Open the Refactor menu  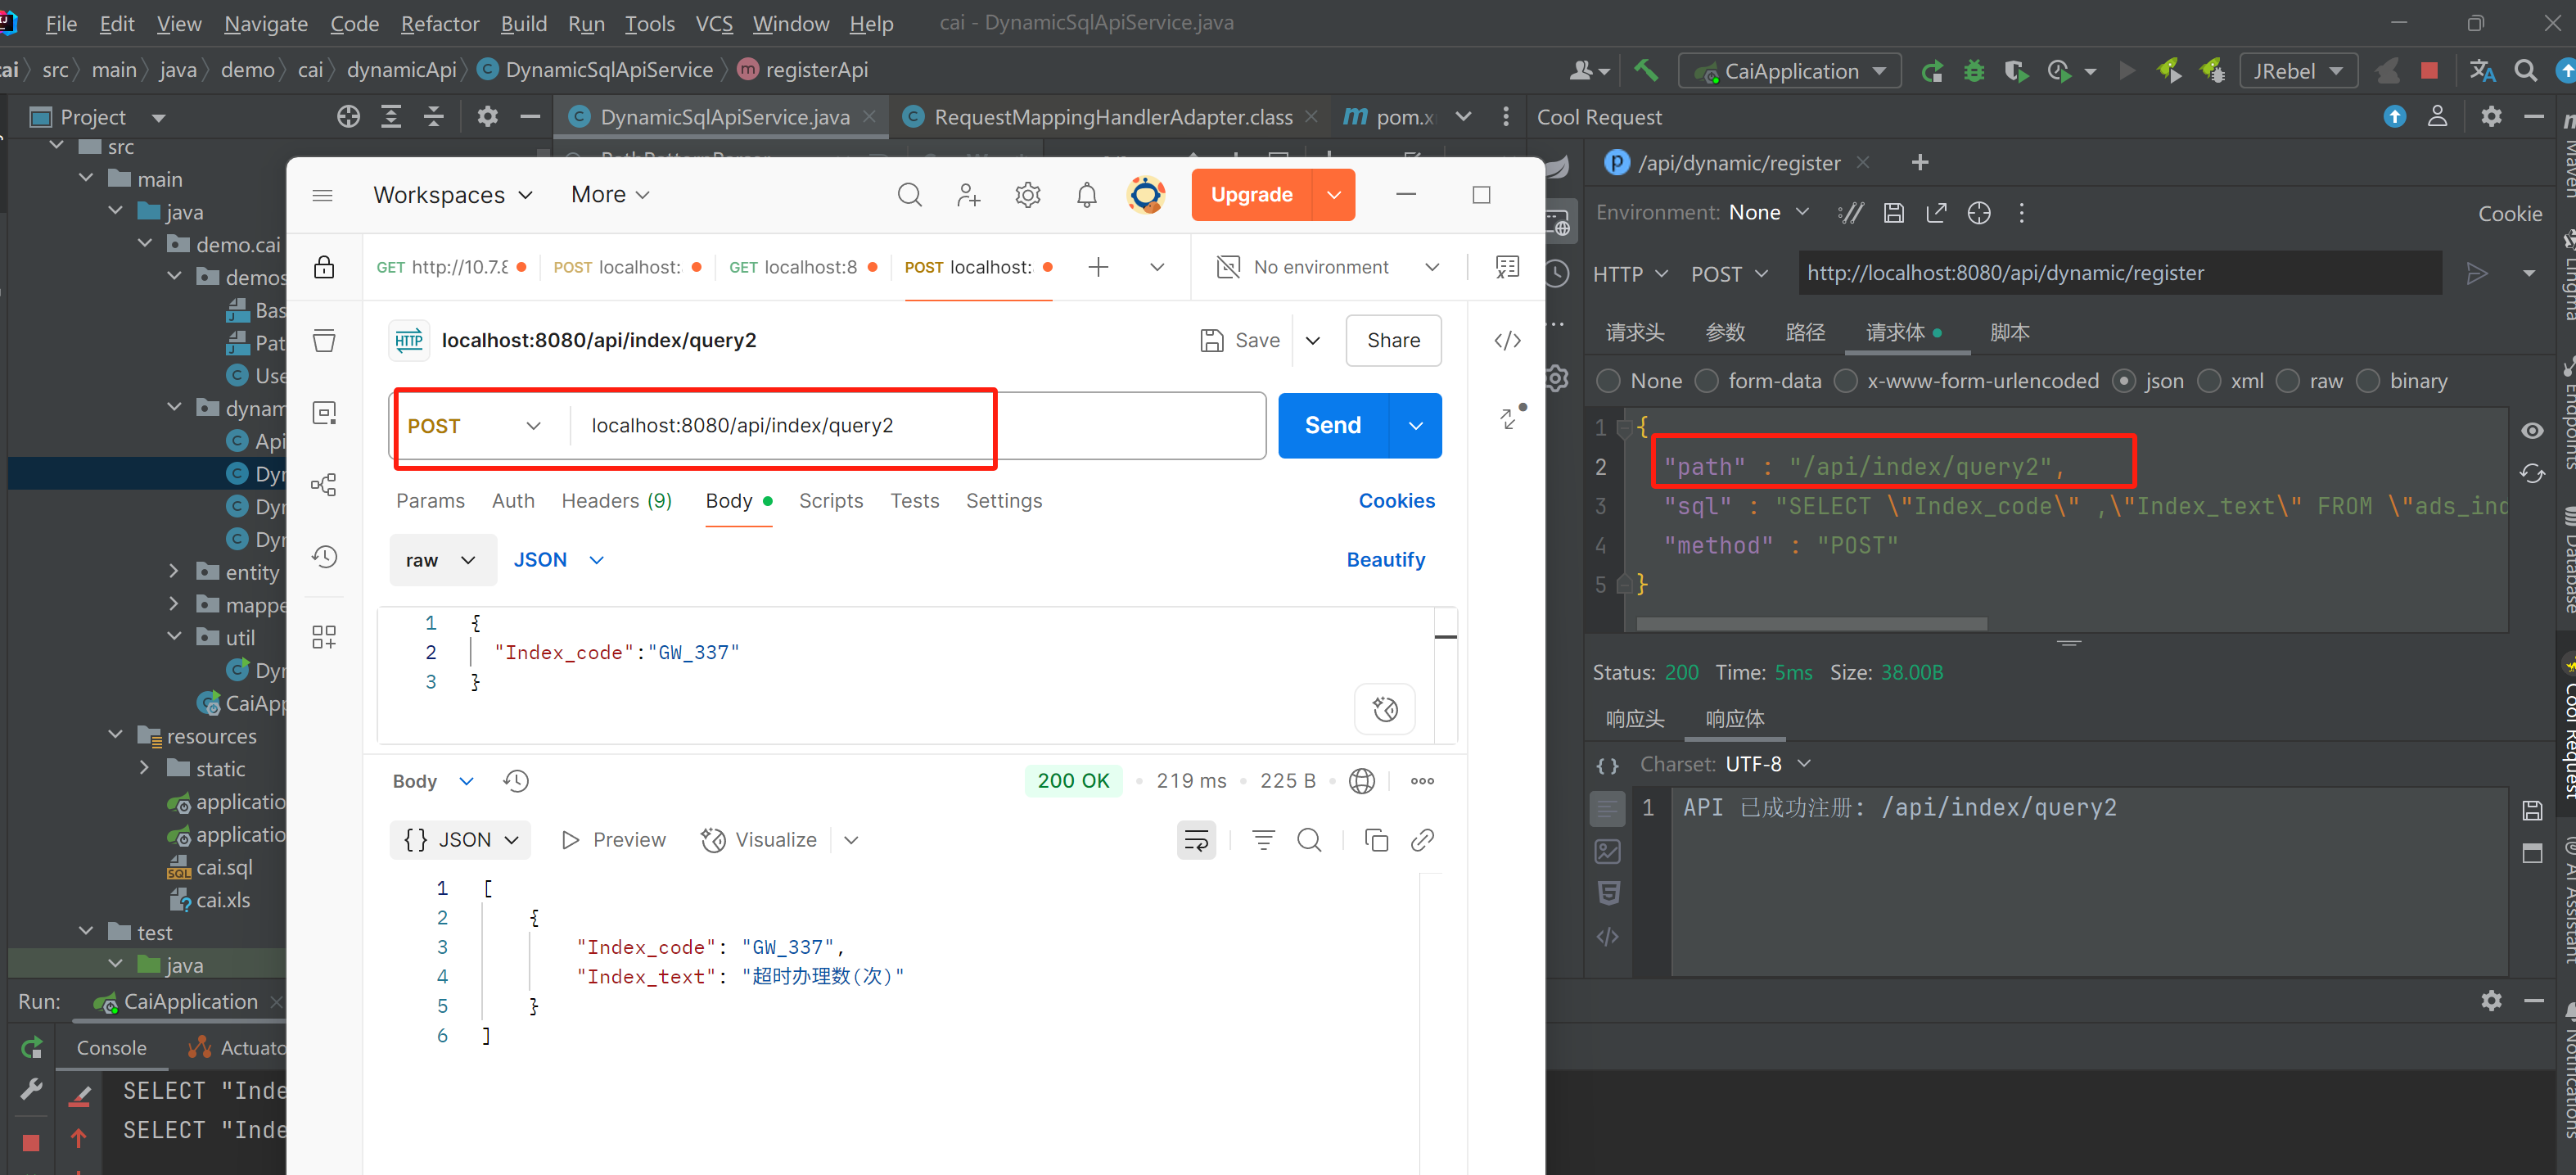coord(439,23)
